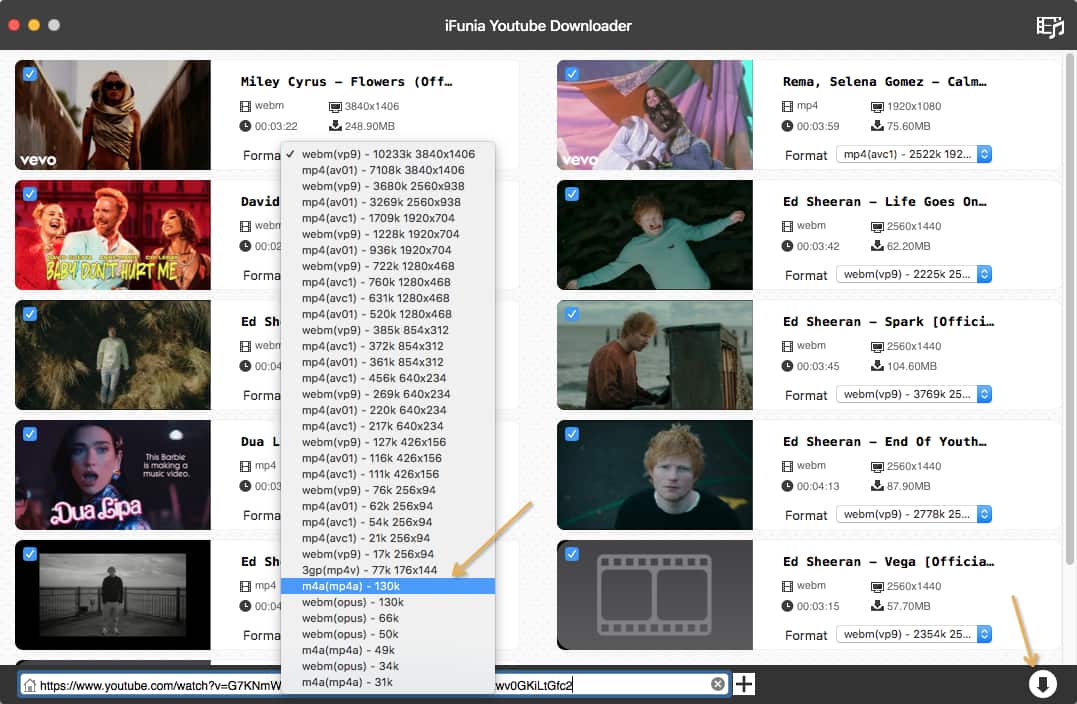Screen dimensions: 1077x704
Task: Click the plus icon to add URL
Action: pyautogui.click(x=744, y=684)
